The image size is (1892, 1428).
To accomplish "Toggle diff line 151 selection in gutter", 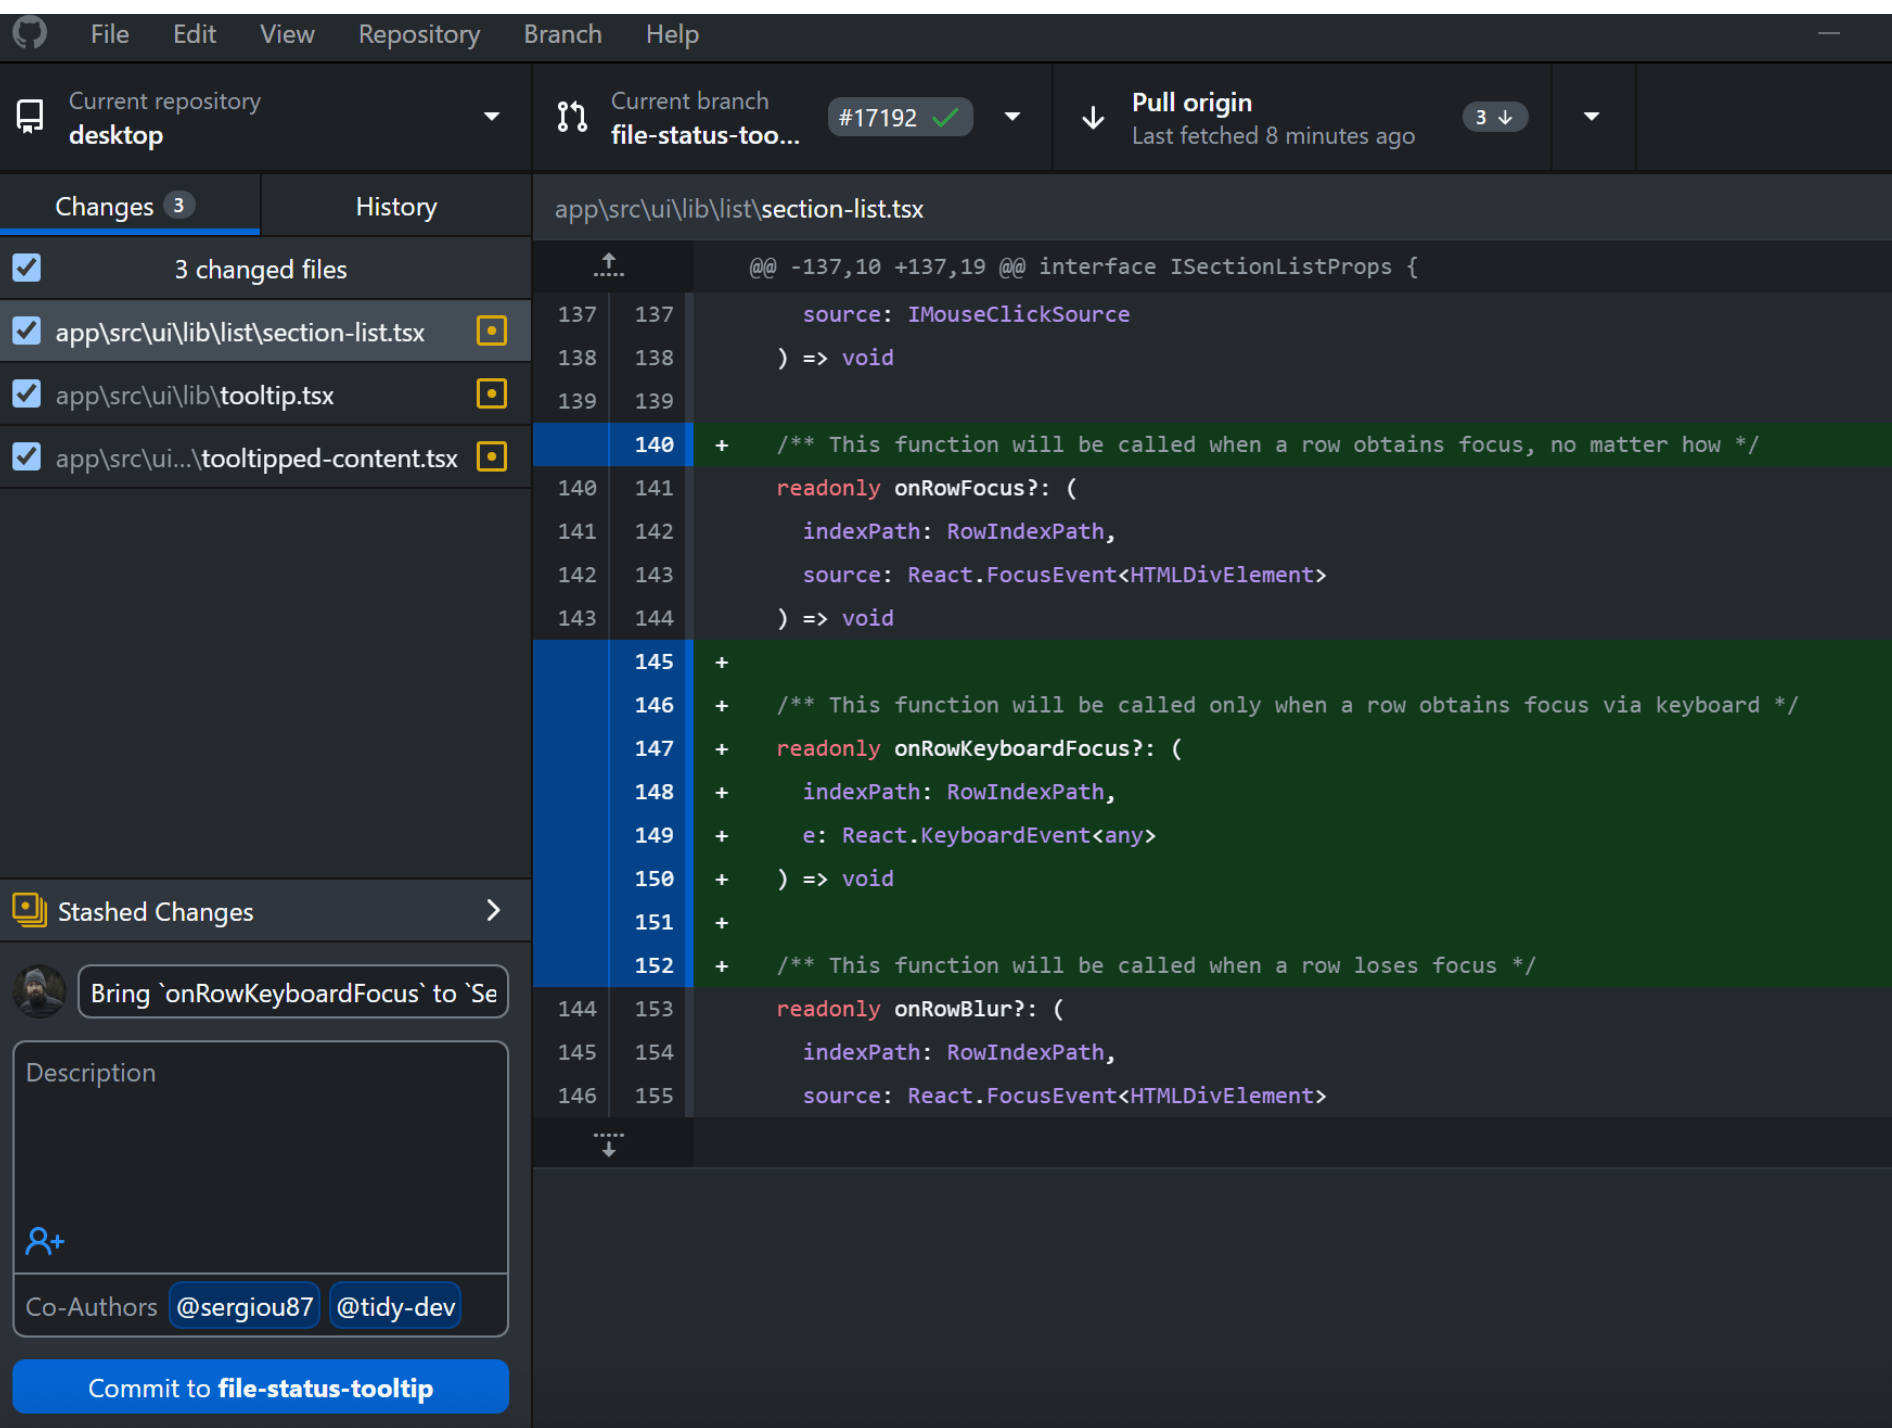I will [611, 922].
